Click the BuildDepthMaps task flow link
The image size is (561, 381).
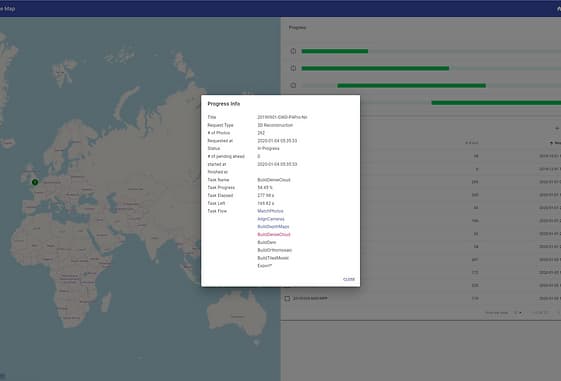273,227
